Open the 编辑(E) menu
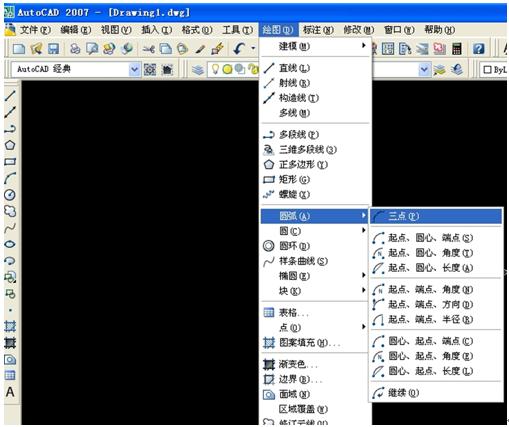The width and height of the screenshot is (509, 427). [76, 30]
